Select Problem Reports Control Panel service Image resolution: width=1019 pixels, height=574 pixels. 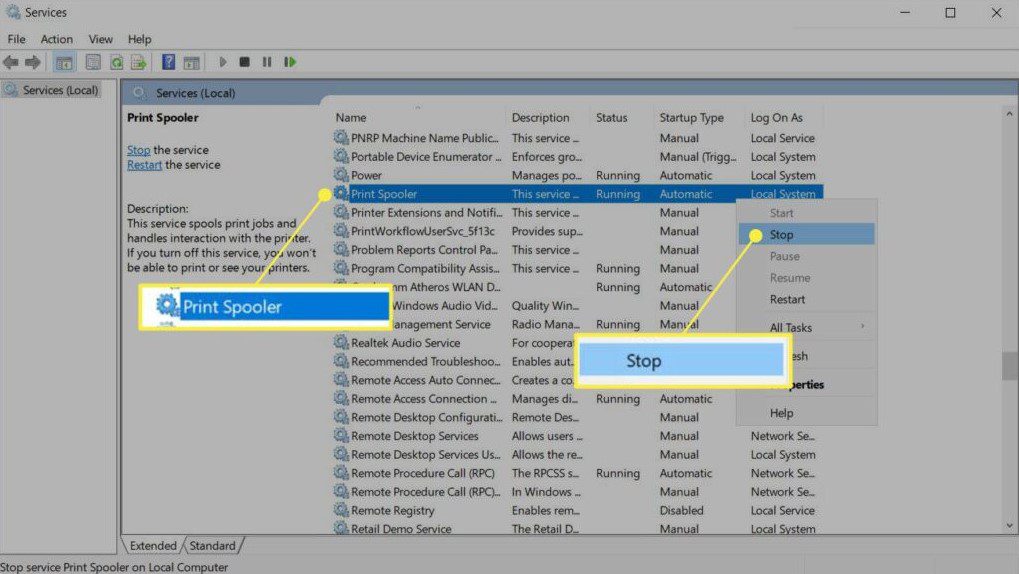point(534,250)
